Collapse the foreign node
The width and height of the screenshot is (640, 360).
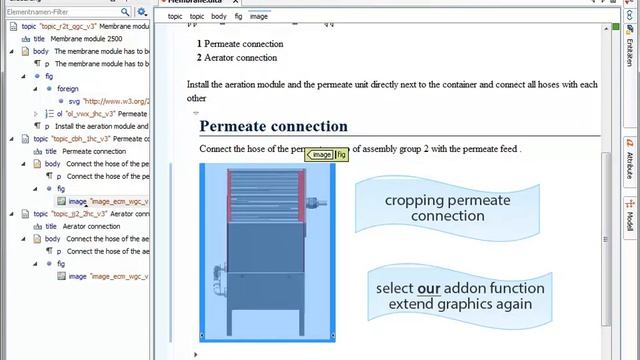(35, 89)
